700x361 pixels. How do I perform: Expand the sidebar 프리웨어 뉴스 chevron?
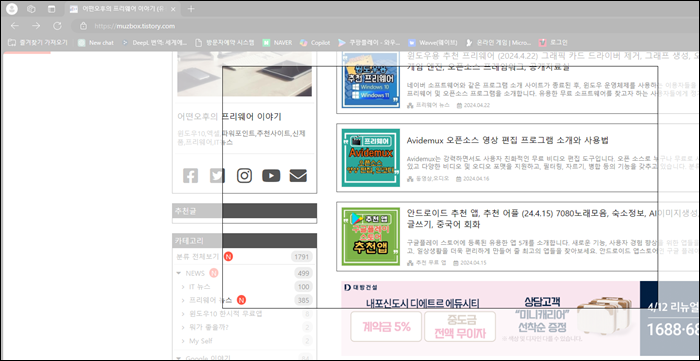coord(183,300)
